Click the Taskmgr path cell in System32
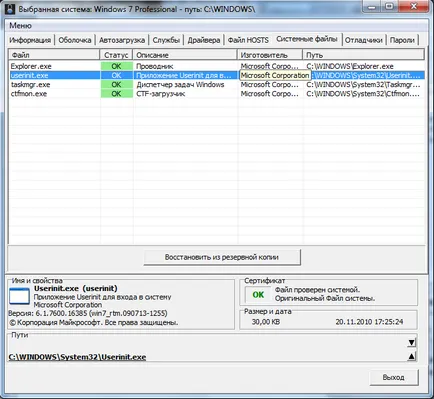The height and width of the screenshot is (399, 434). point(363,85)
